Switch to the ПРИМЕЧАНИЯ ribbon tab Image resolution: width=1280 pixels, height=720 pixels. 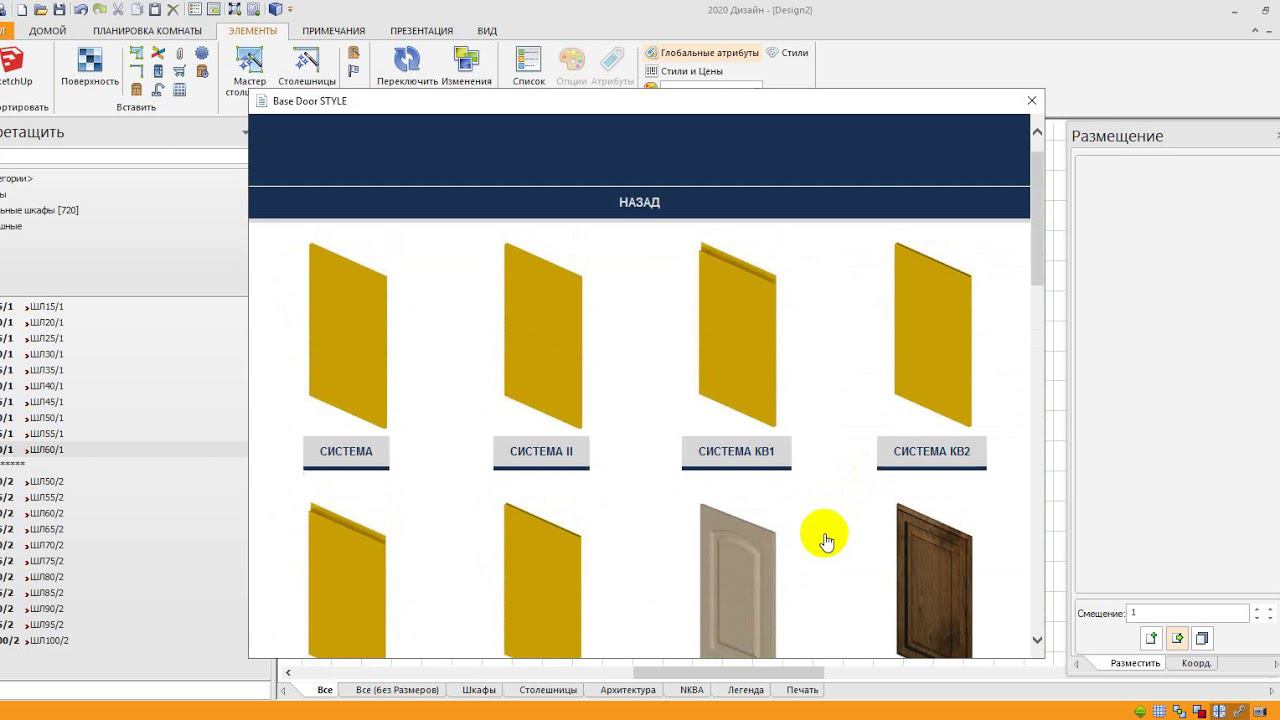334,31
